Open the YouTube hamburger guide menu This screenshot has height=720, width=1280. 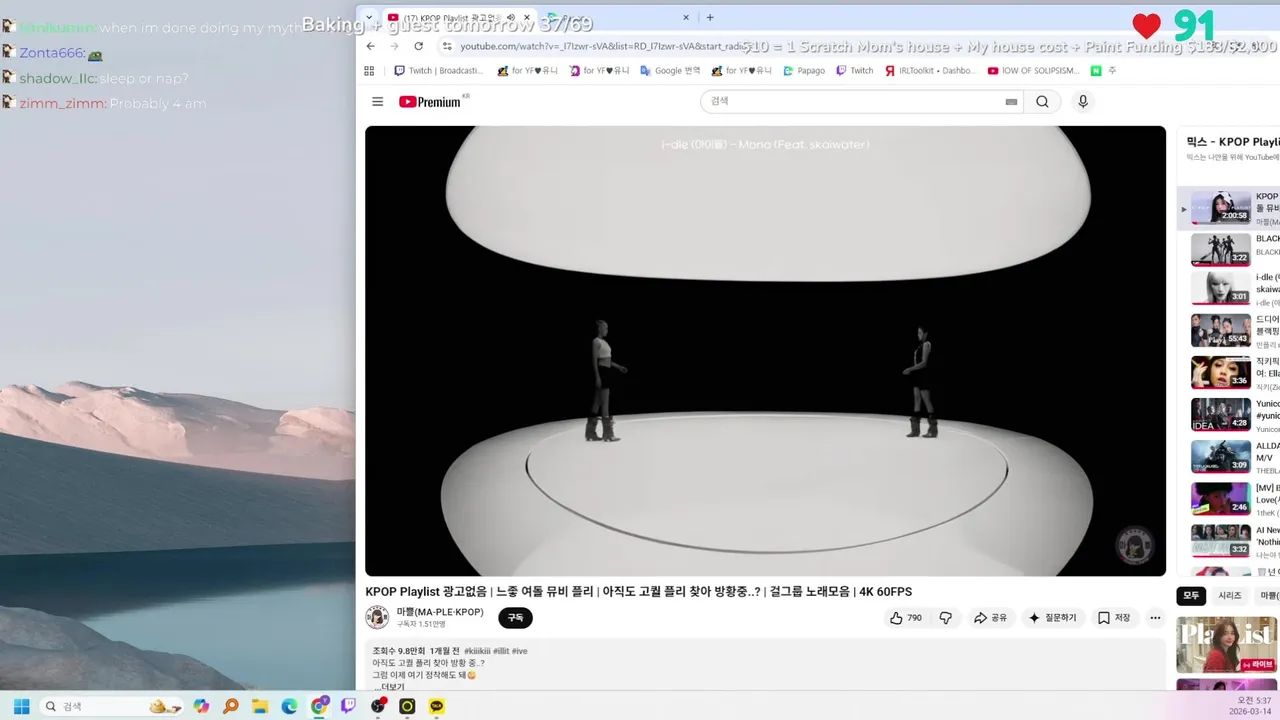coord(377,101)
